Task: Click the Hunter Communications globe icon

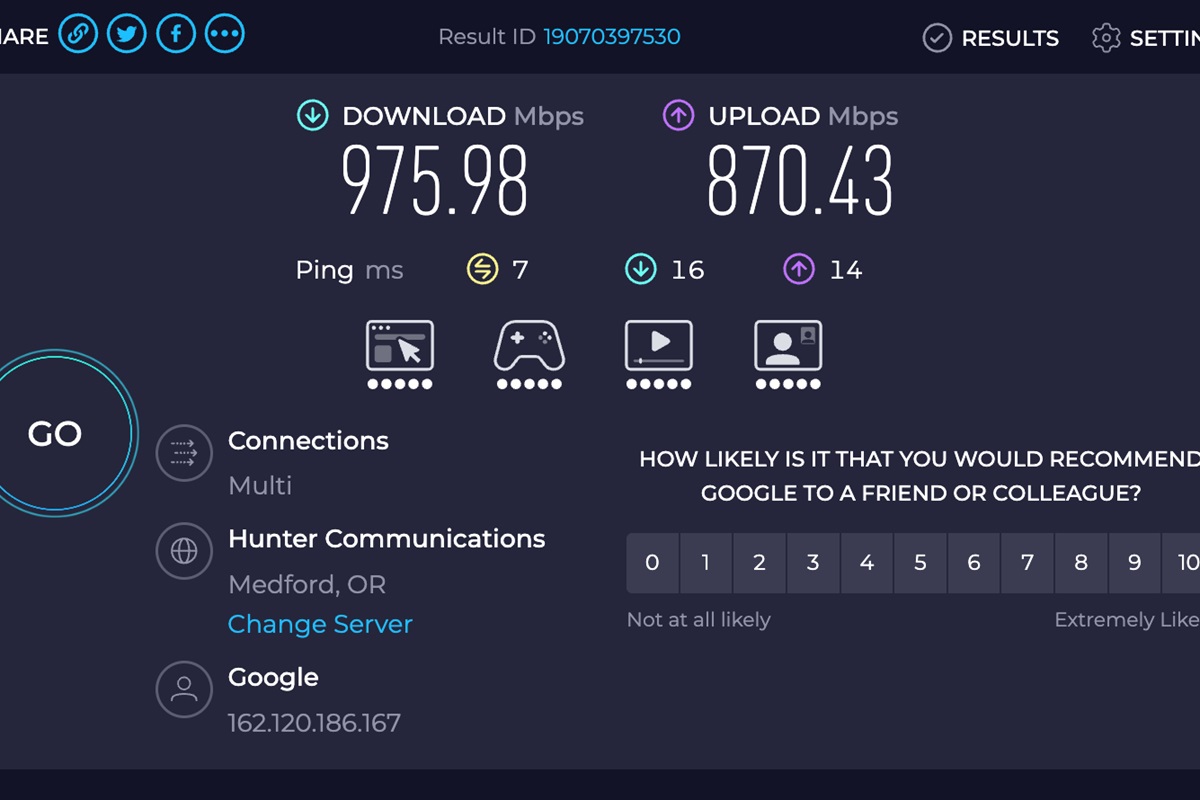Action: pyautogui.click(x=184, y=551)
